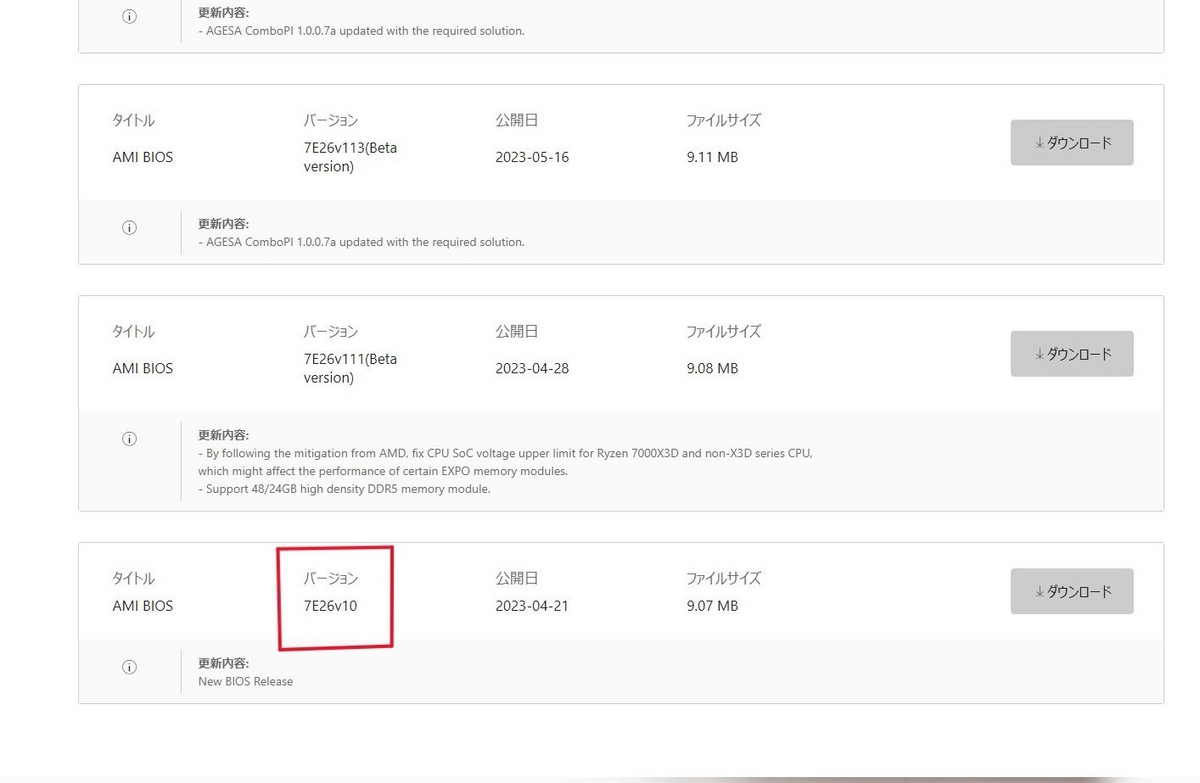
Task: Click 'which might affect the performance' note line
Action: point(383,471)
